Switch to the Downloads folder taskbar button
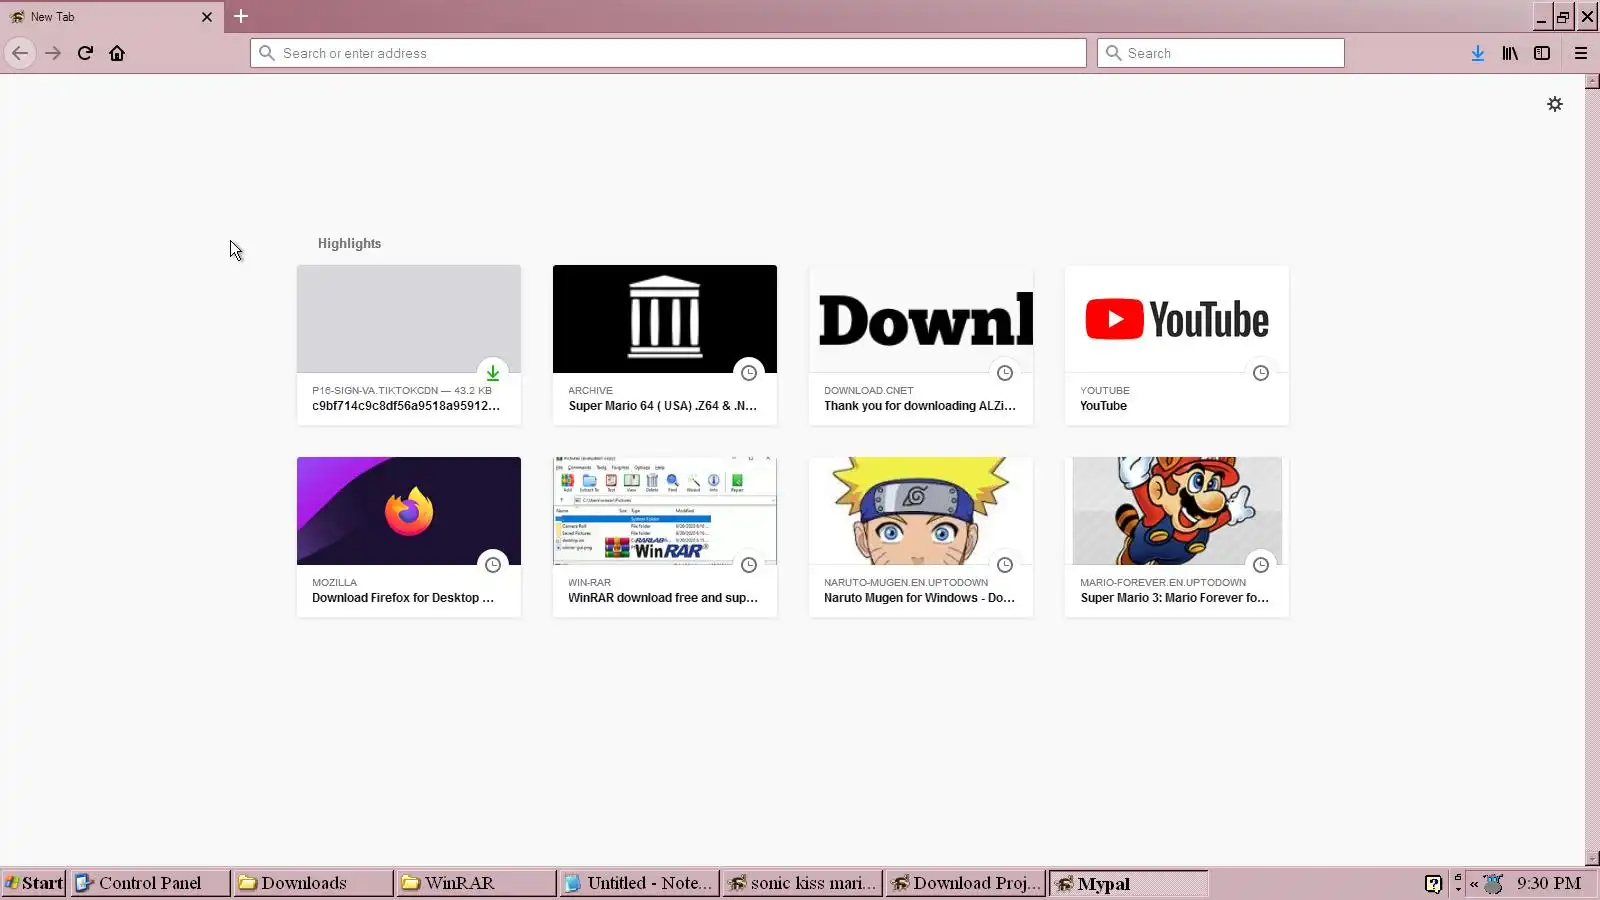The image size is (1600, 900). (313, 883)
